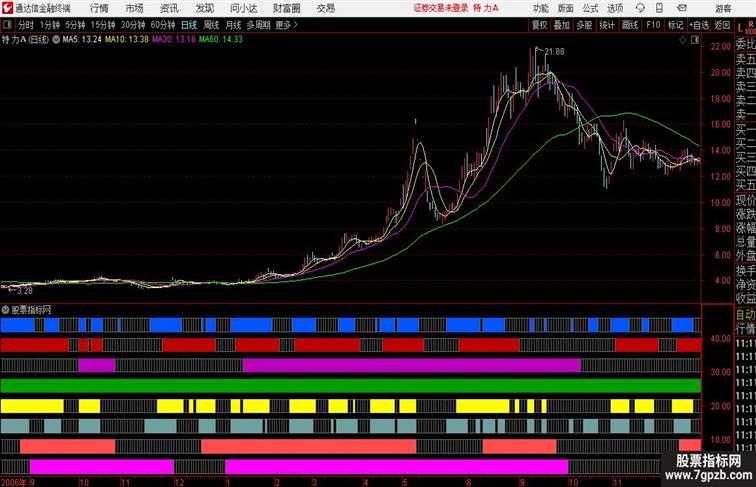Image resolution: width=756 pixels, height=487 pixels.
Task: Click the 画线 drawing button
Action: [630, 25]
